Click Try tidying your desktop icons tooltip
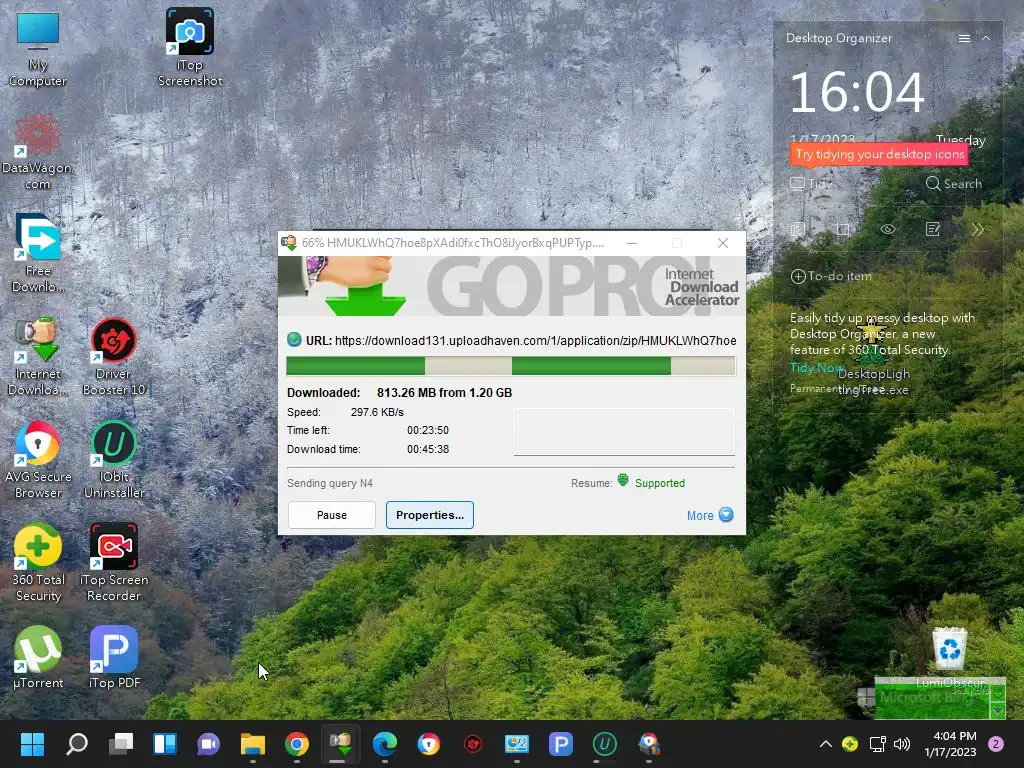The width and height of the screenshot is (1024, 768). coord(879,155)
